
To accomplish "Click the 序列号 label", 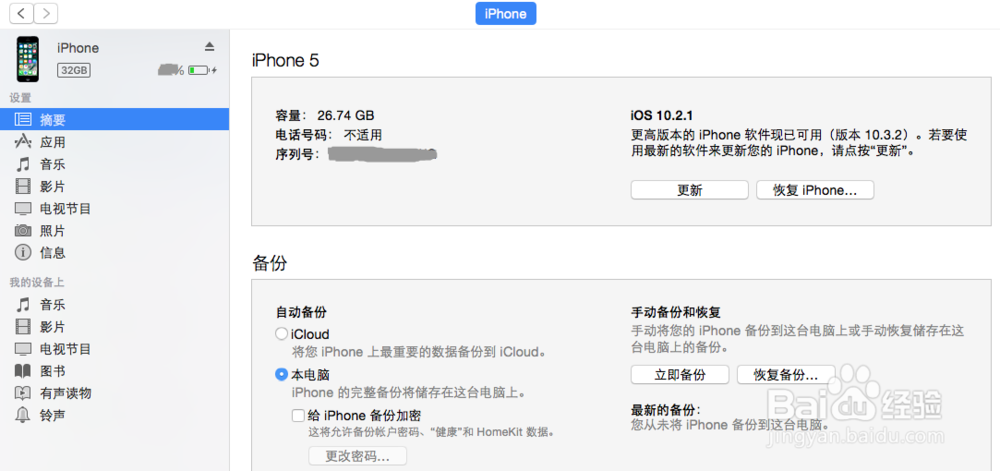I will (298, 154).
